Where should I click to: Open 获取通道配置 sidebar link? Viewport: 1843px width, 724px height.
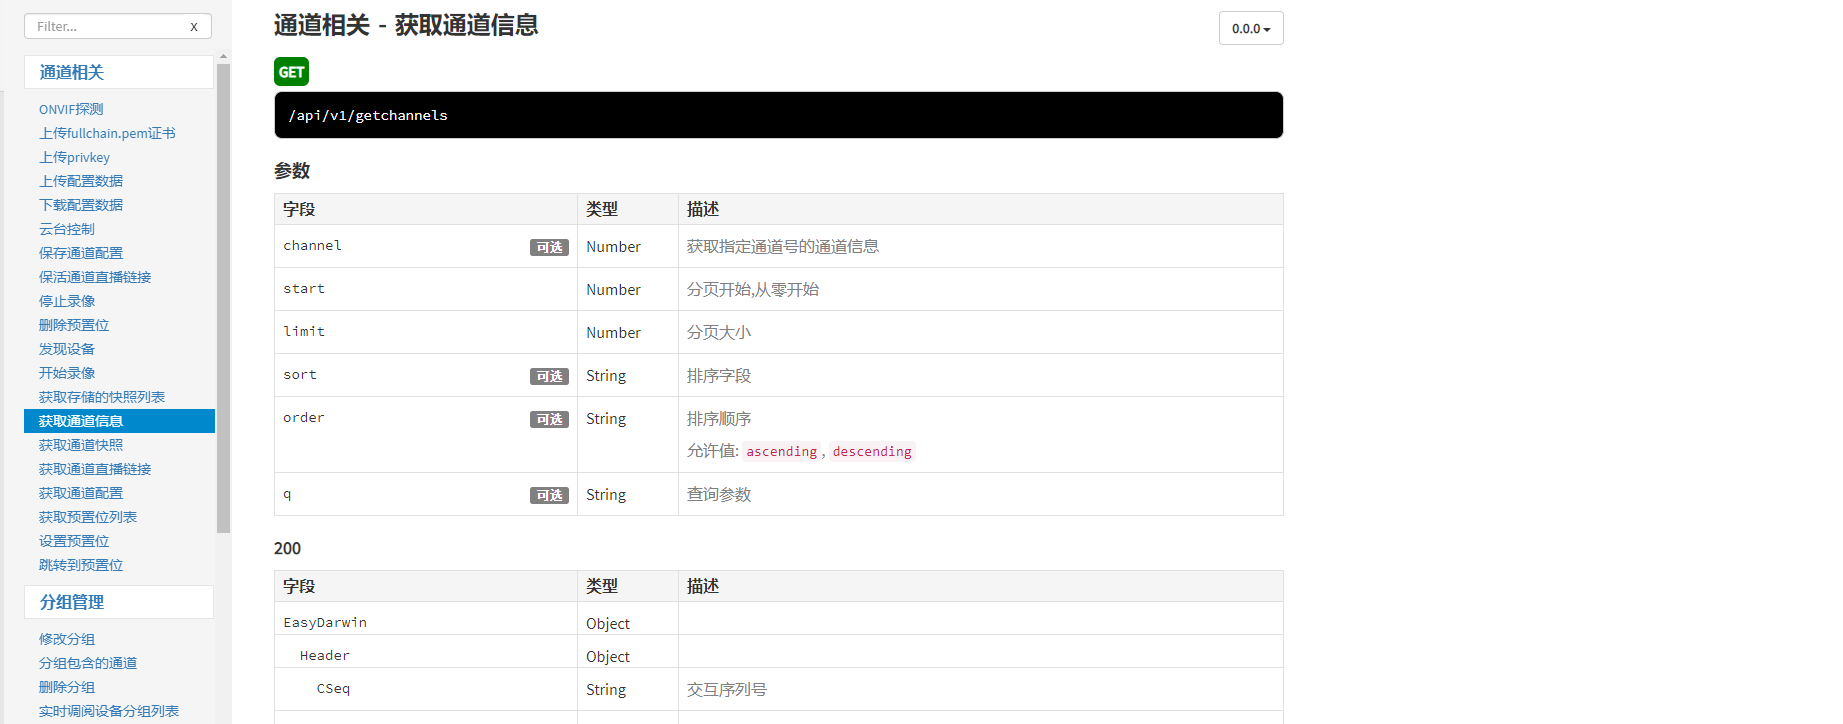point(81,493)
